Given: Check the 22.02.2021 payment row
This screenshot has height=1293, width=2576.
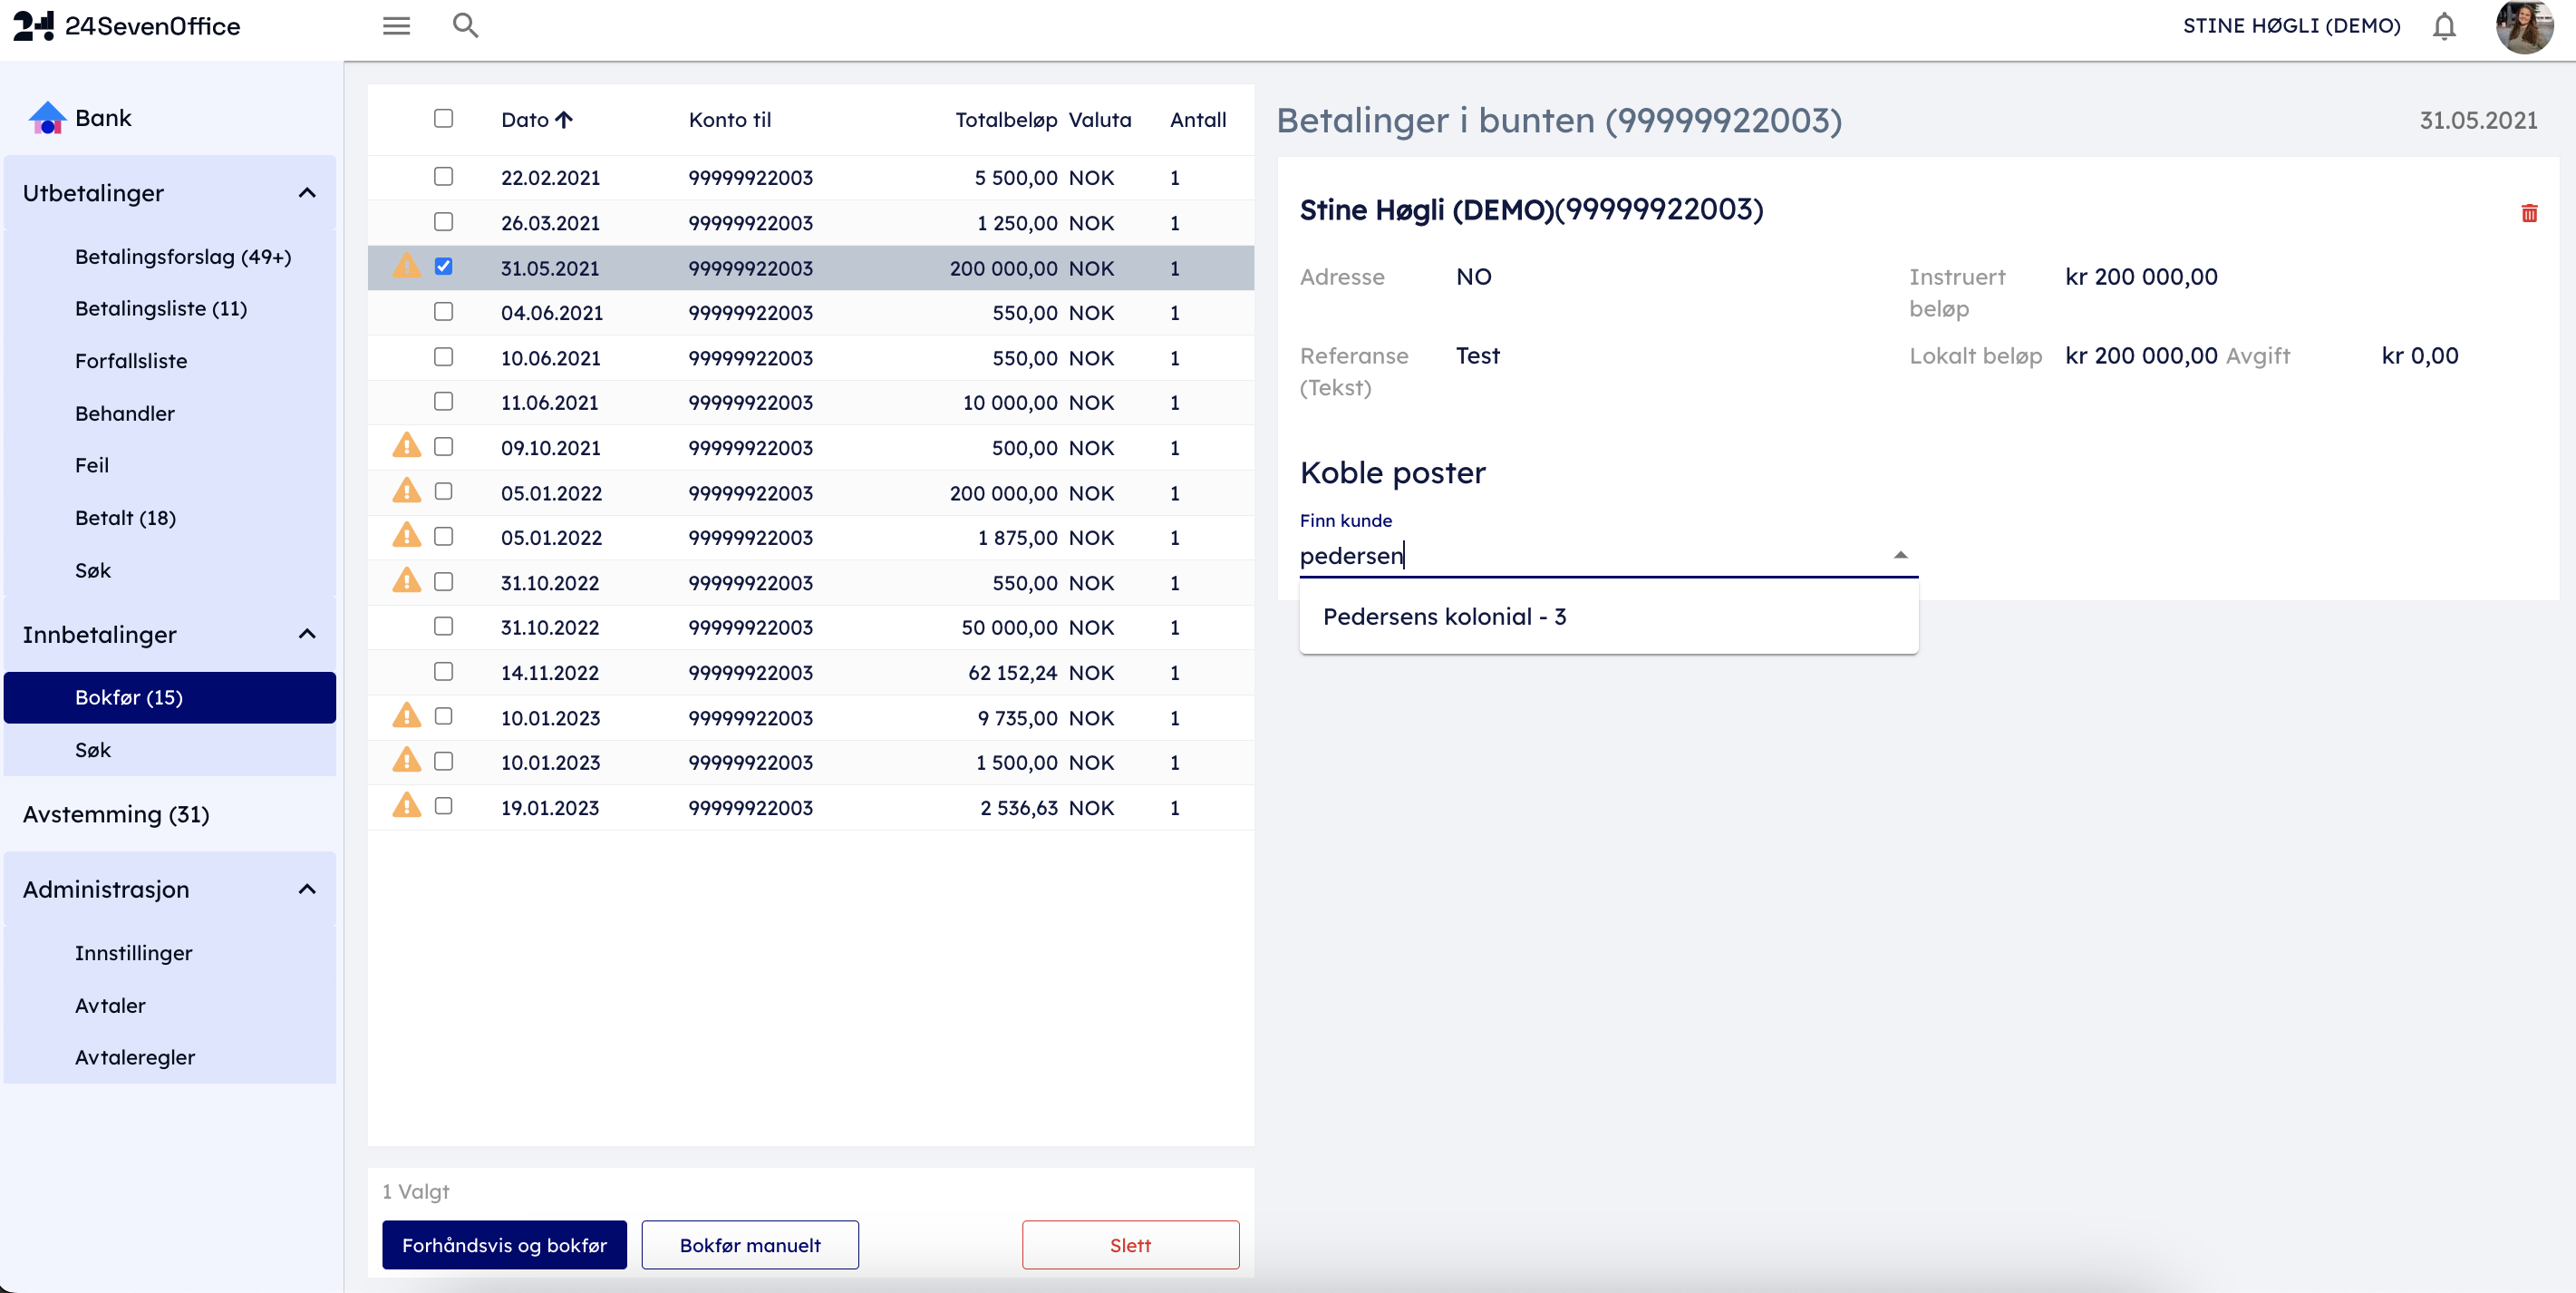Looking at the screenshot, I should coord(443,177).
